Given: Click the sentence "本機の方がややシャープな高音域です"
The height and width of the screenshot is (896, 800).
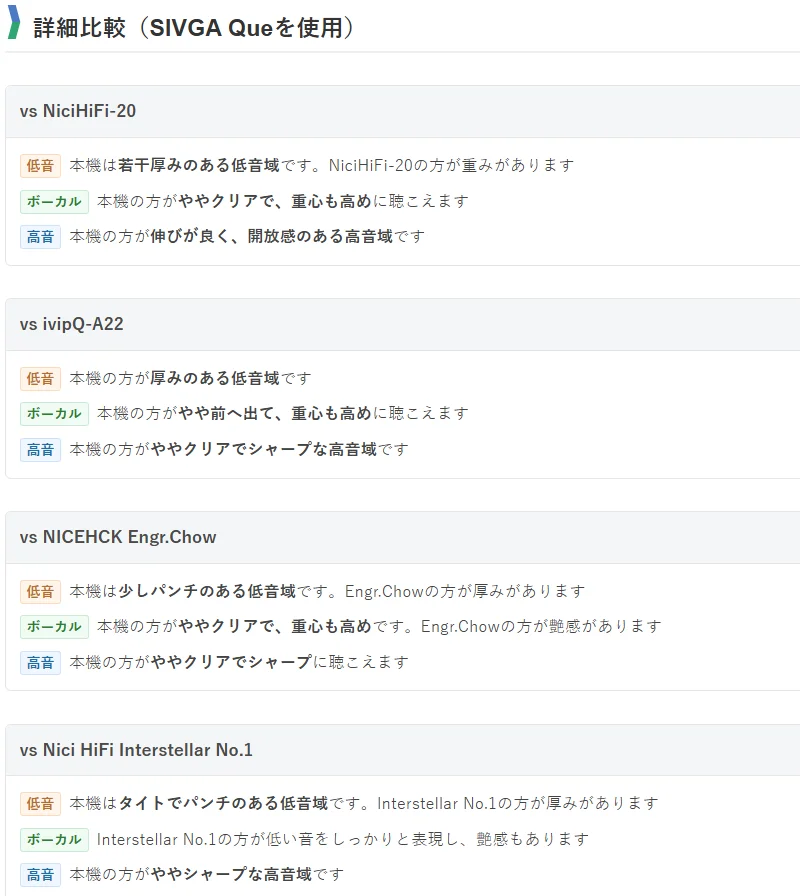Looking at the screenshot, I should click(206, 875).
